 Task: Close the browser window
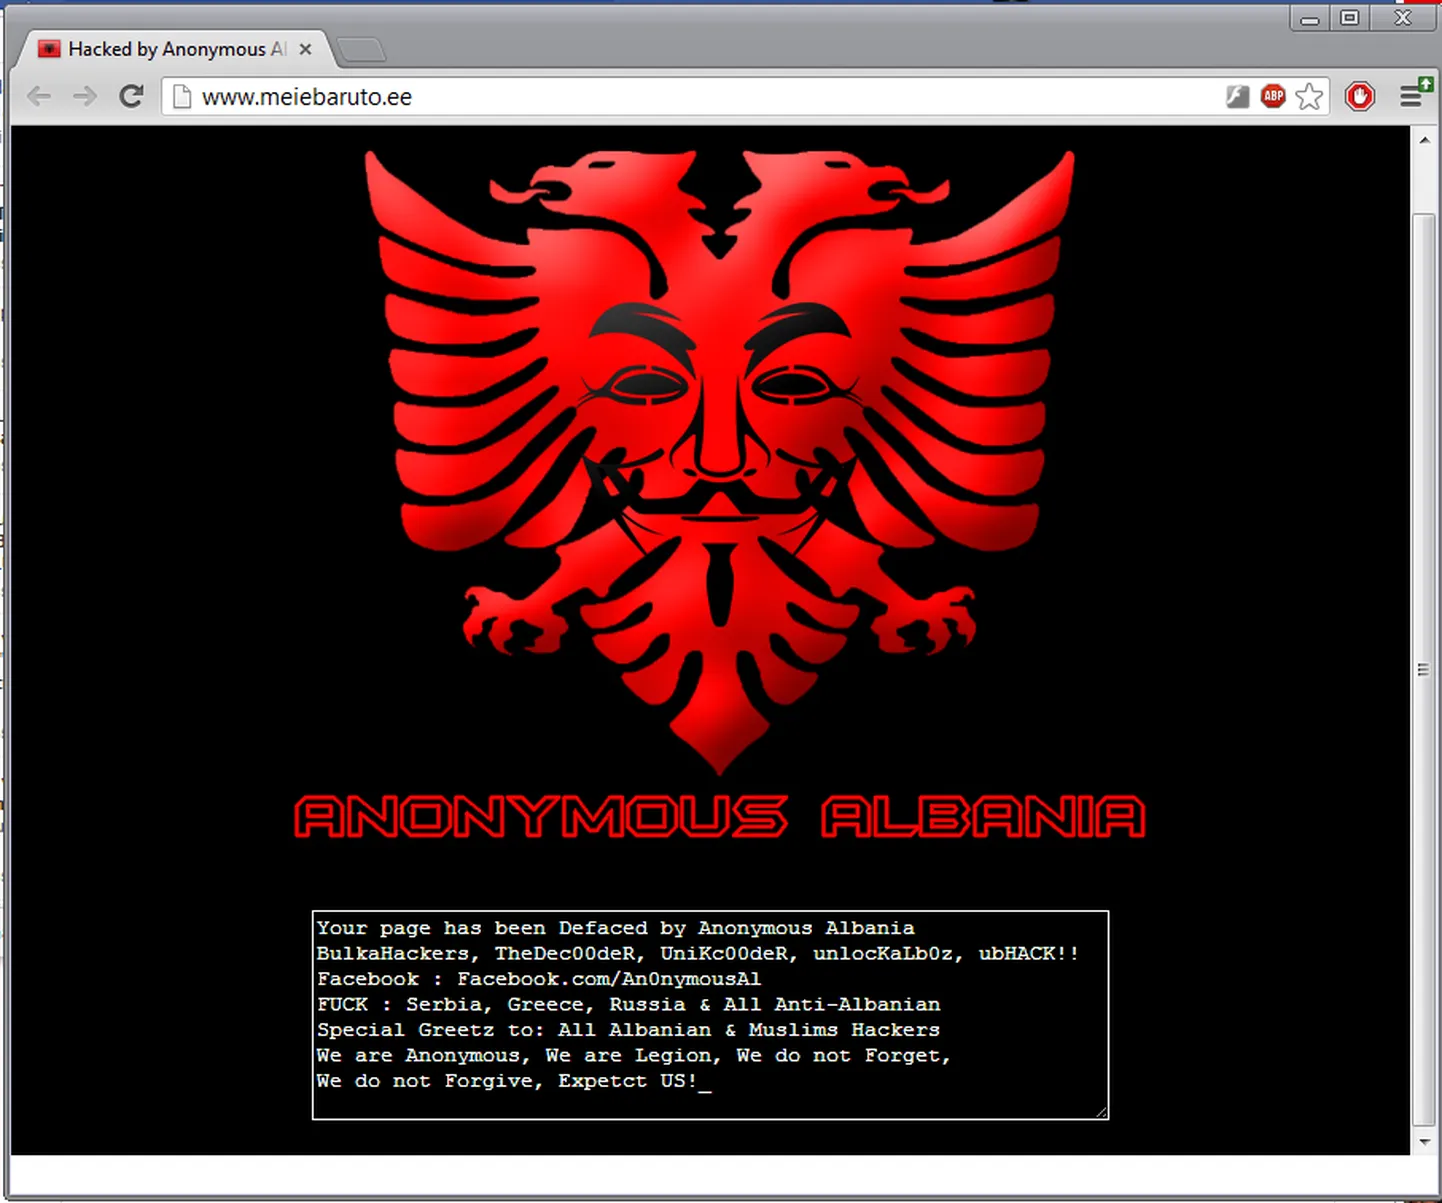1404,17
